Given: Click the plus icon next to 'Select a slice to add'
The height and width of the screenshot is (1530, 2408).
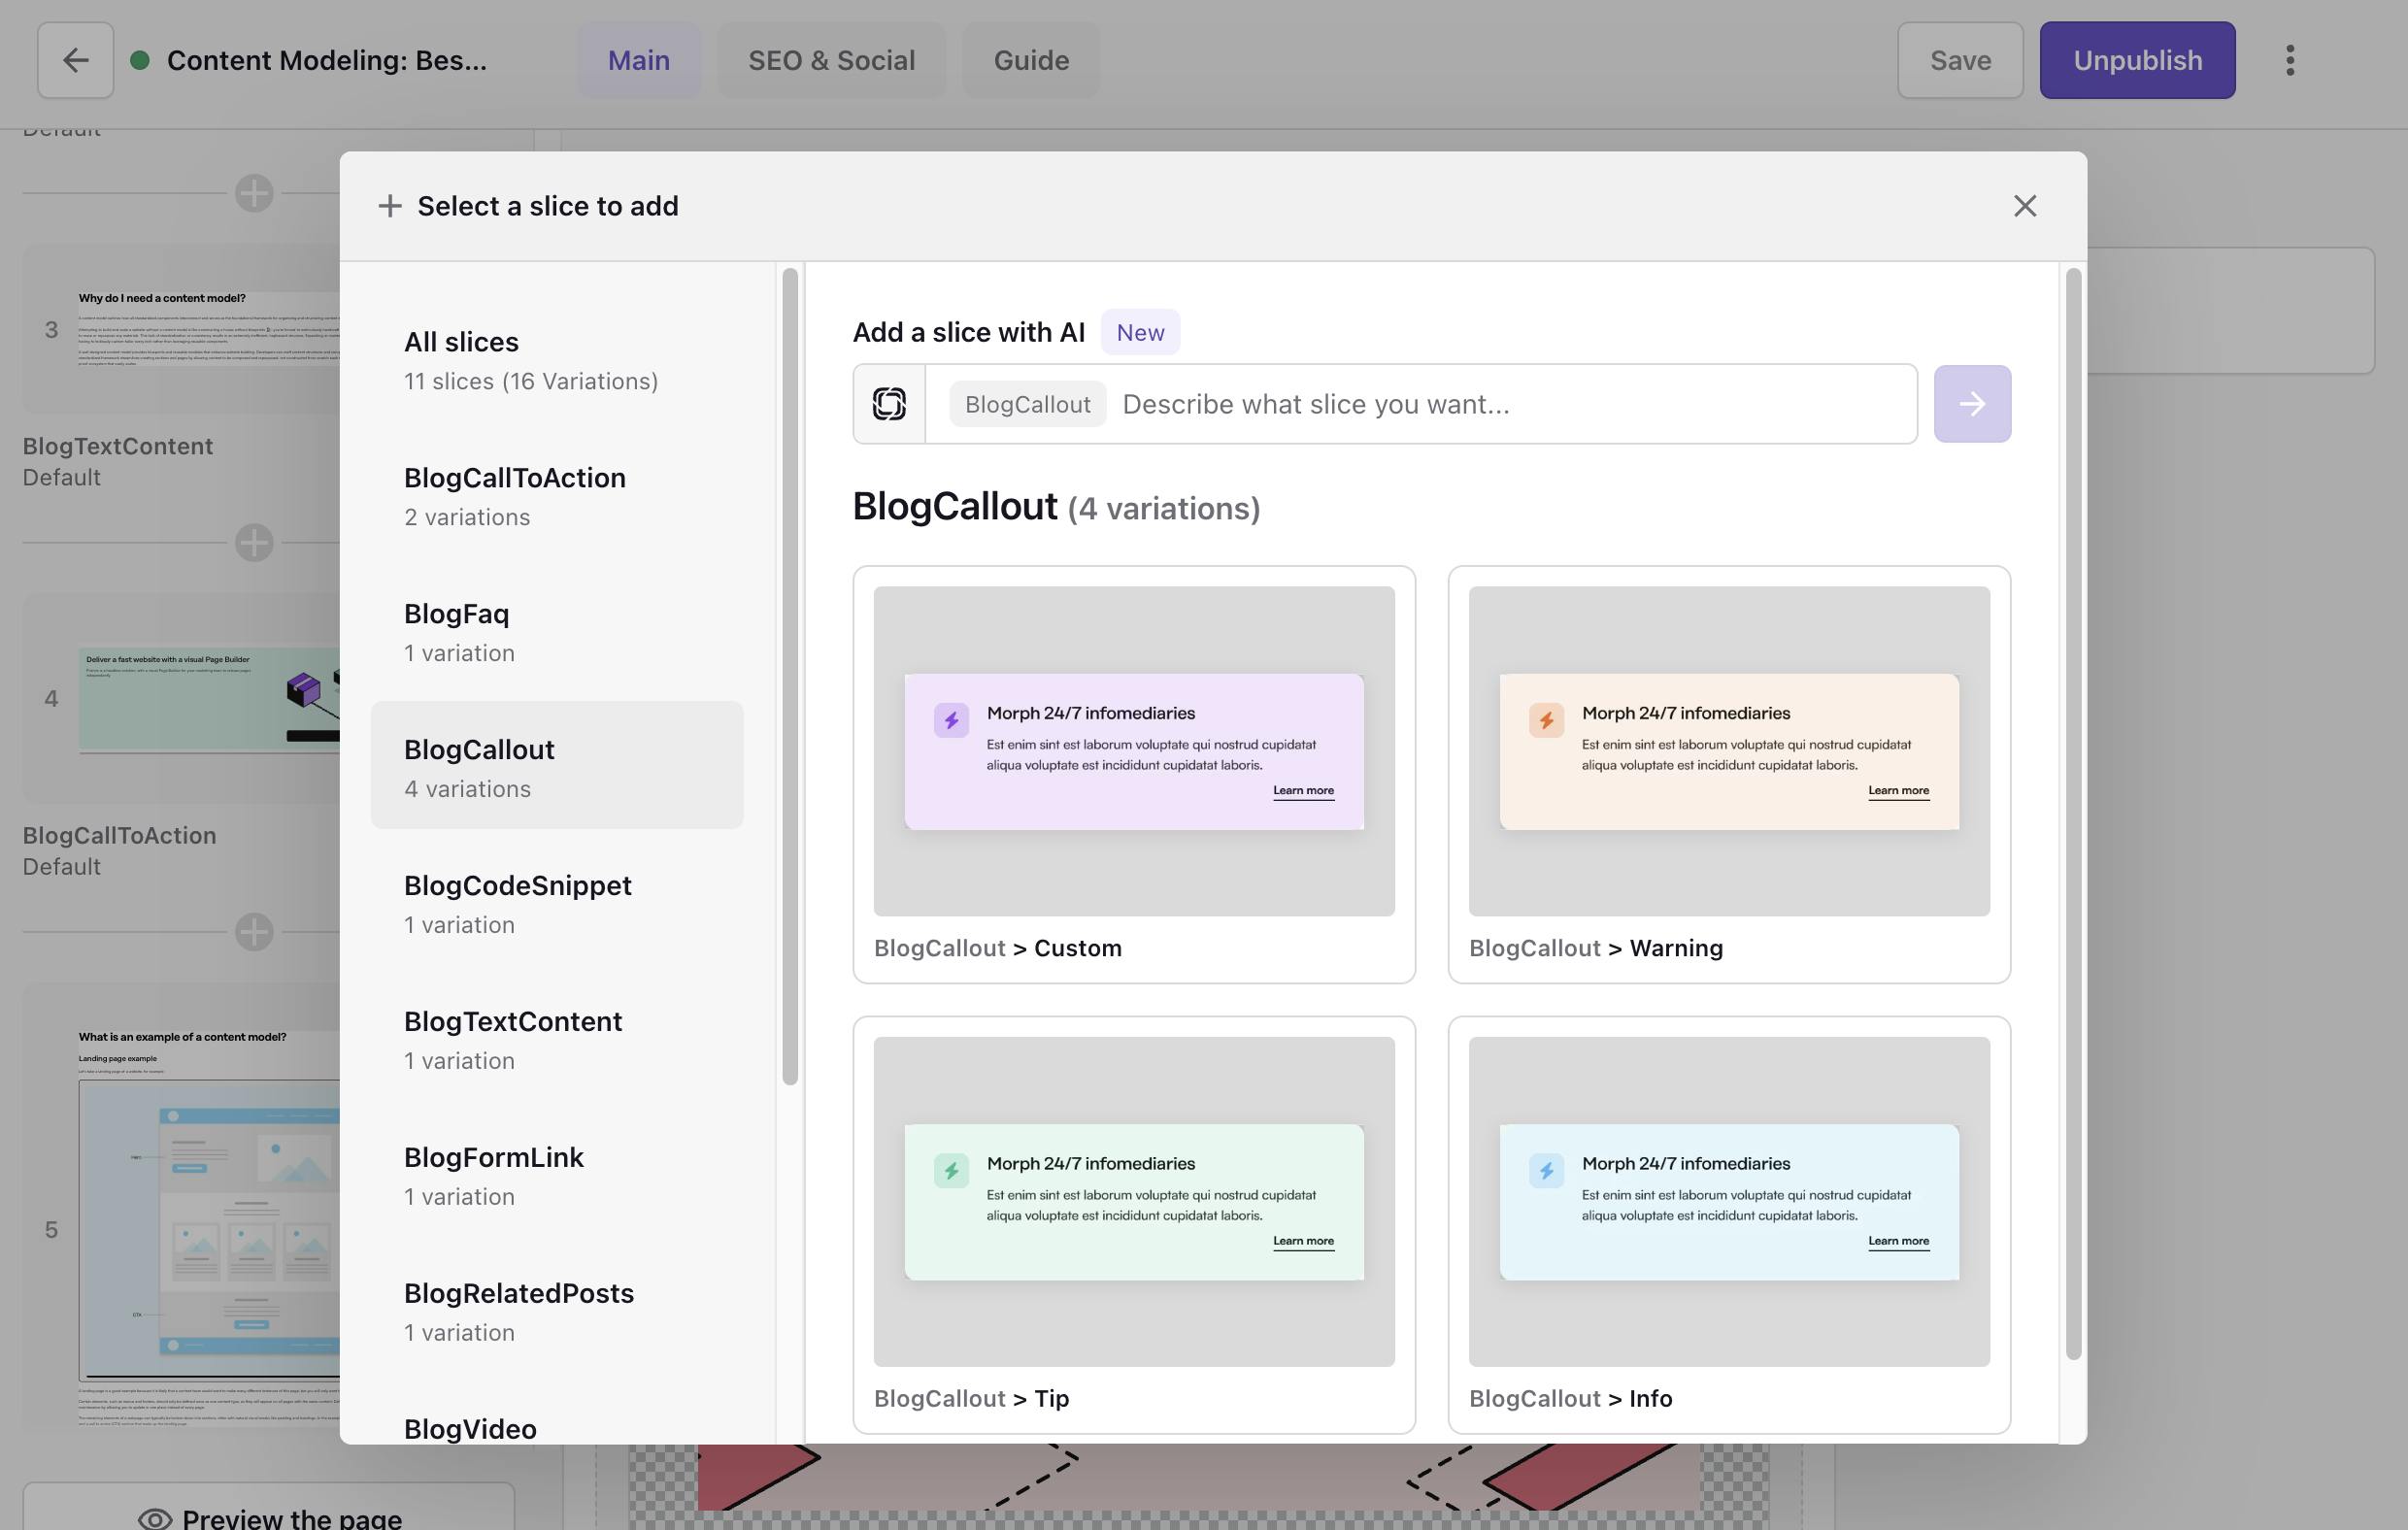Looking at the screenshot, I should click(x=389, y=206).
